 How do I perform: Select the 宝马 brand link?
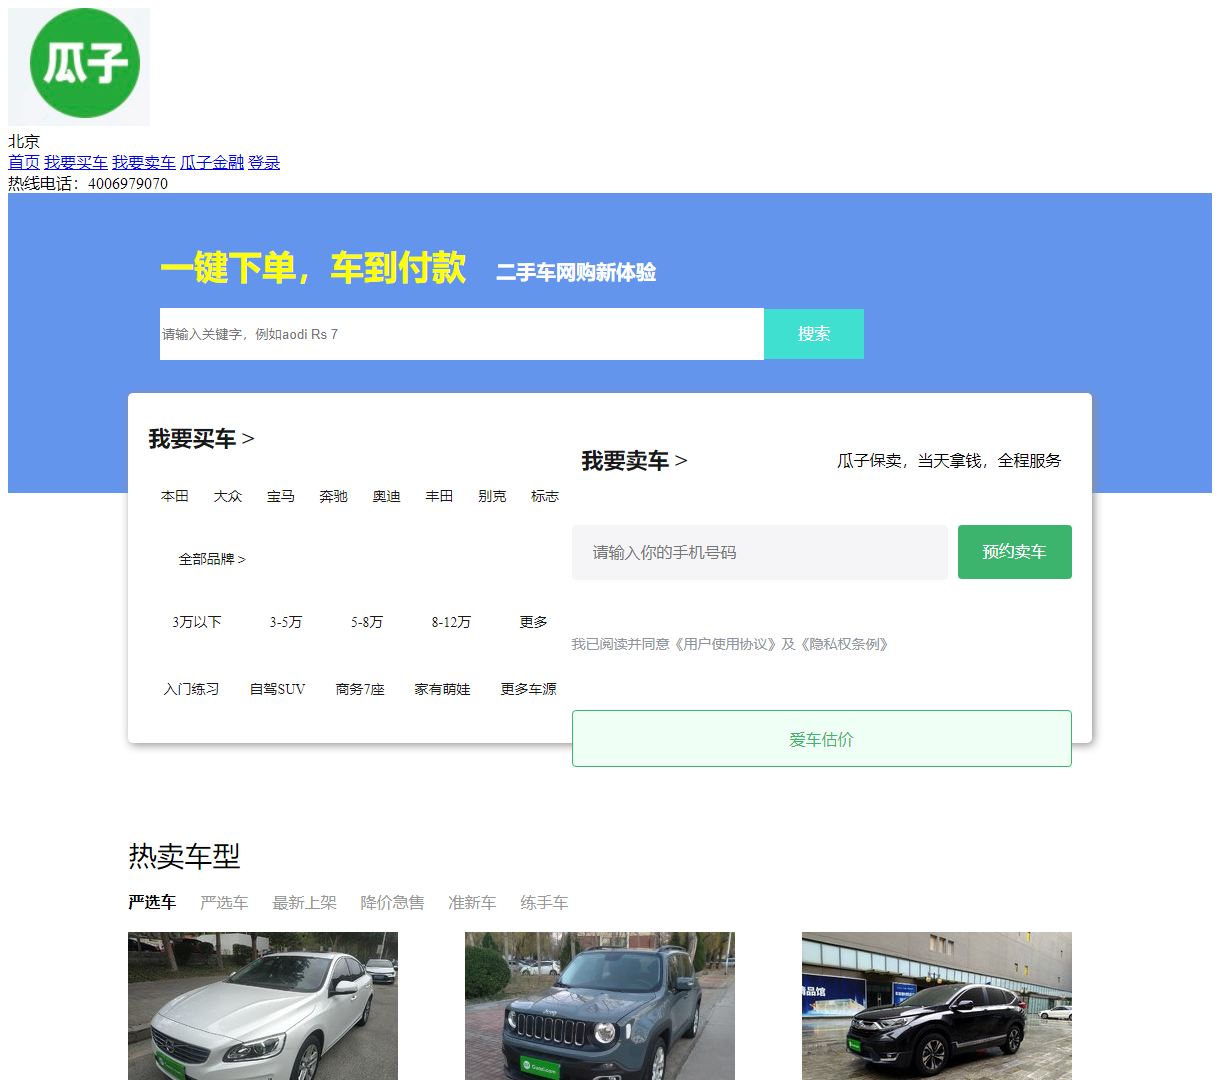click(280, 496)
